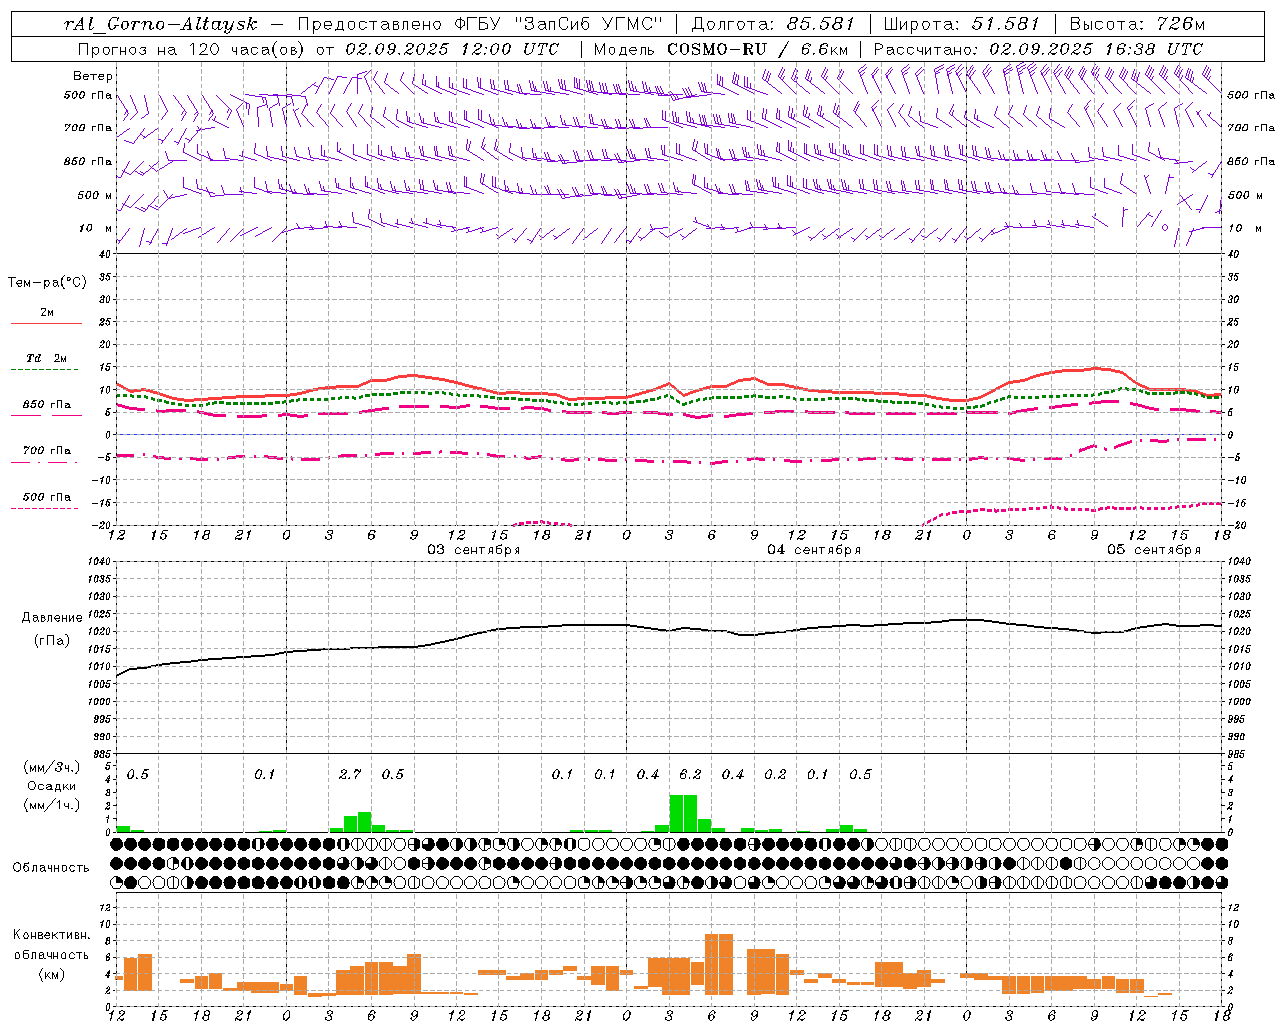Click the 2.7 precipitation total
The height and width of the screenshot is (1024, 1280).
(350, 774)
